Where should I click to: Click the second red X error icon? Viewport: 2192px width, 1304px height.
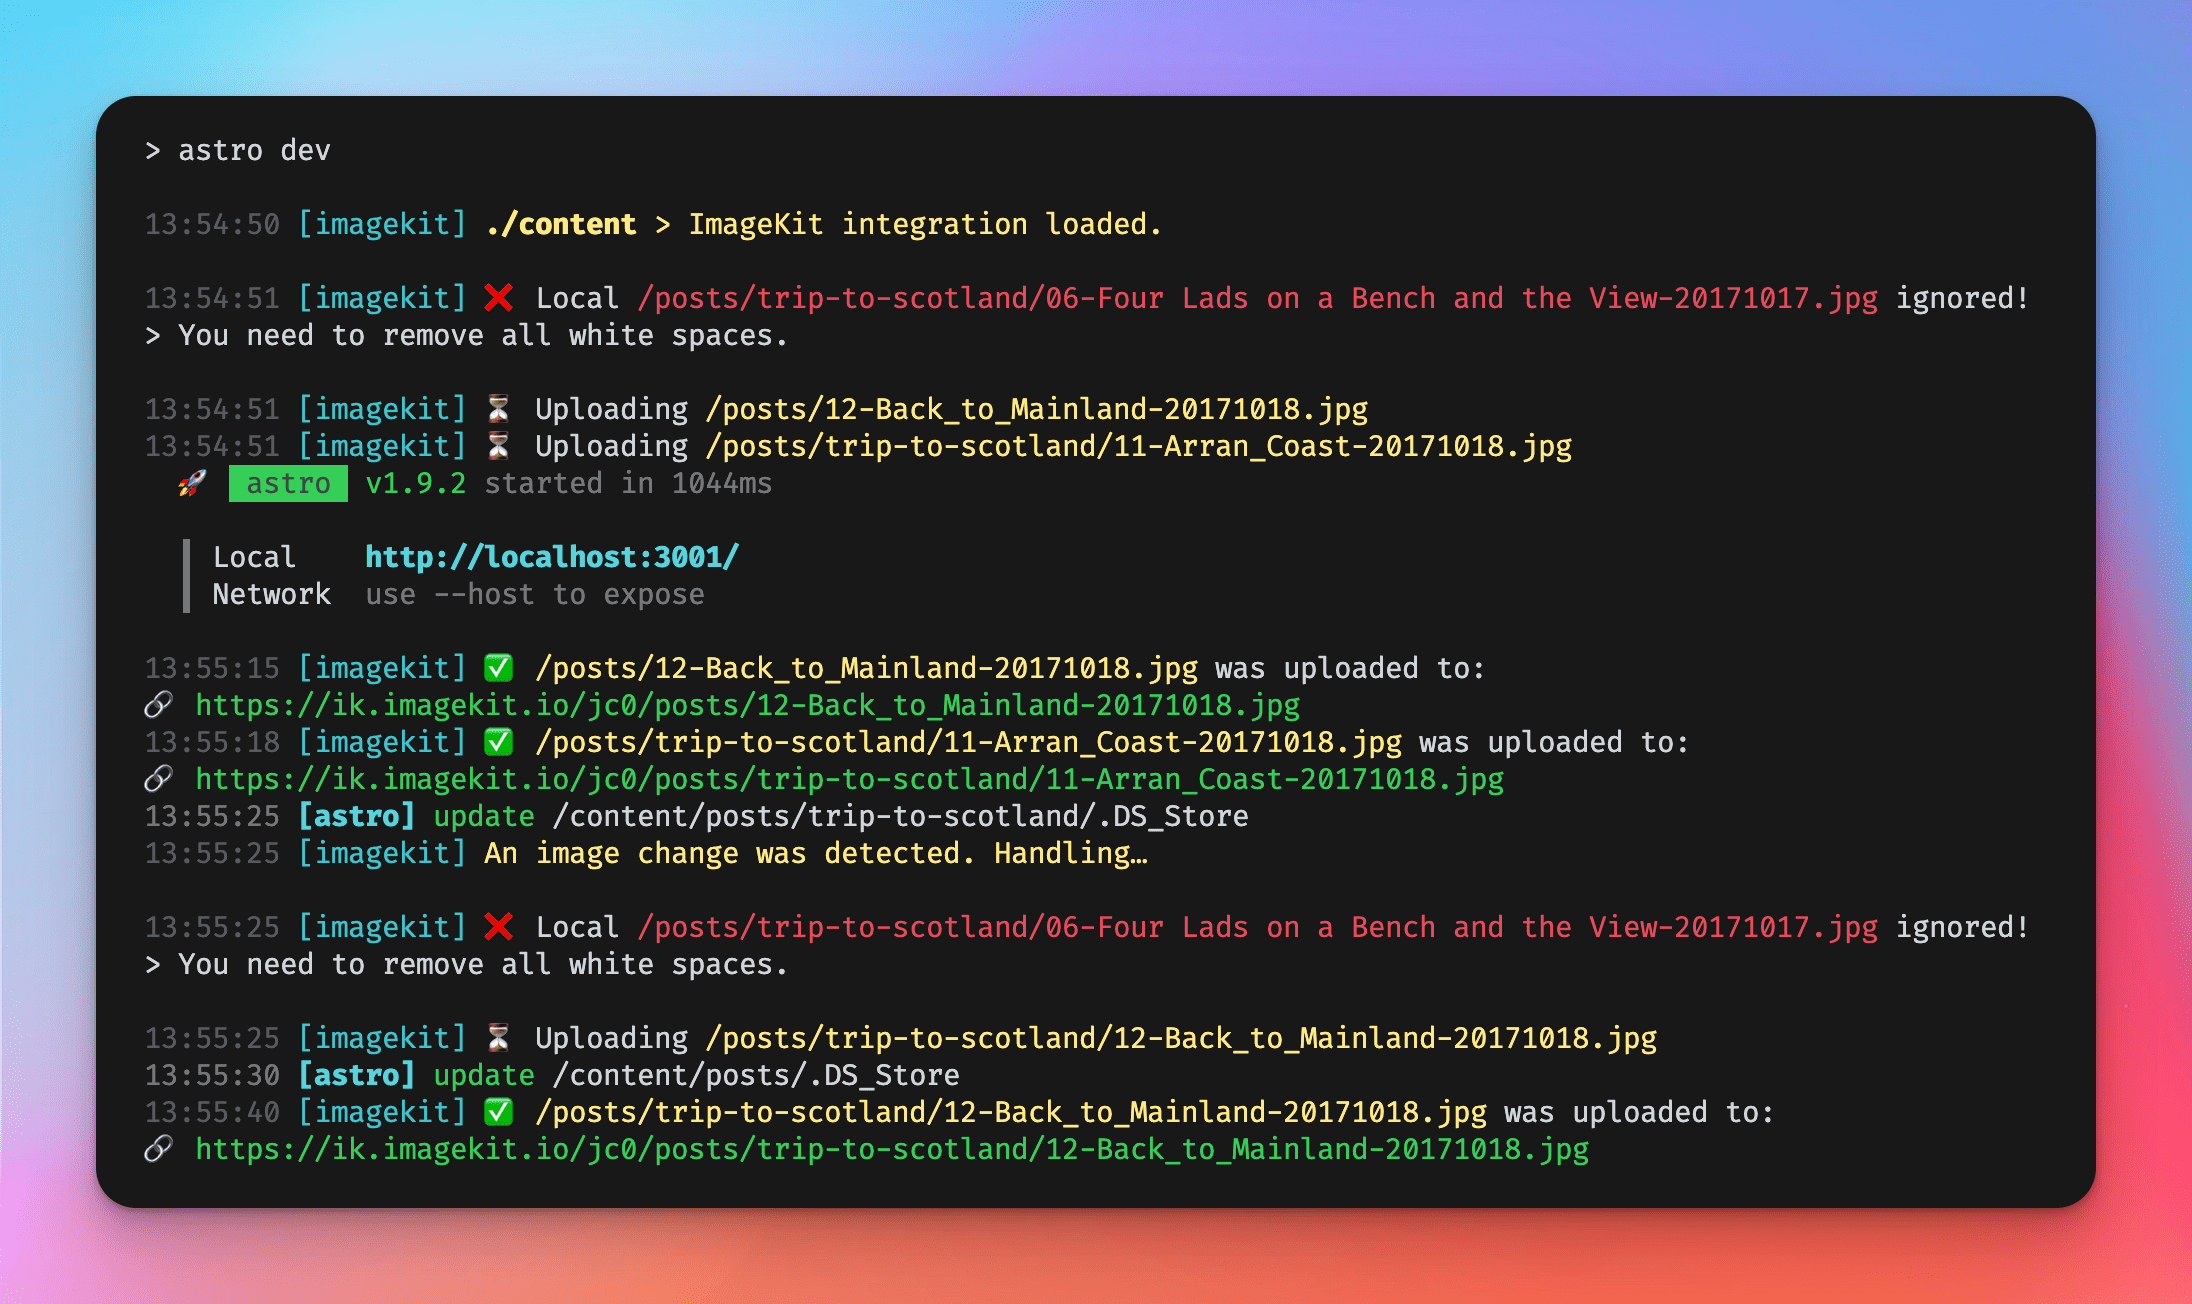(x=498, y=927)
